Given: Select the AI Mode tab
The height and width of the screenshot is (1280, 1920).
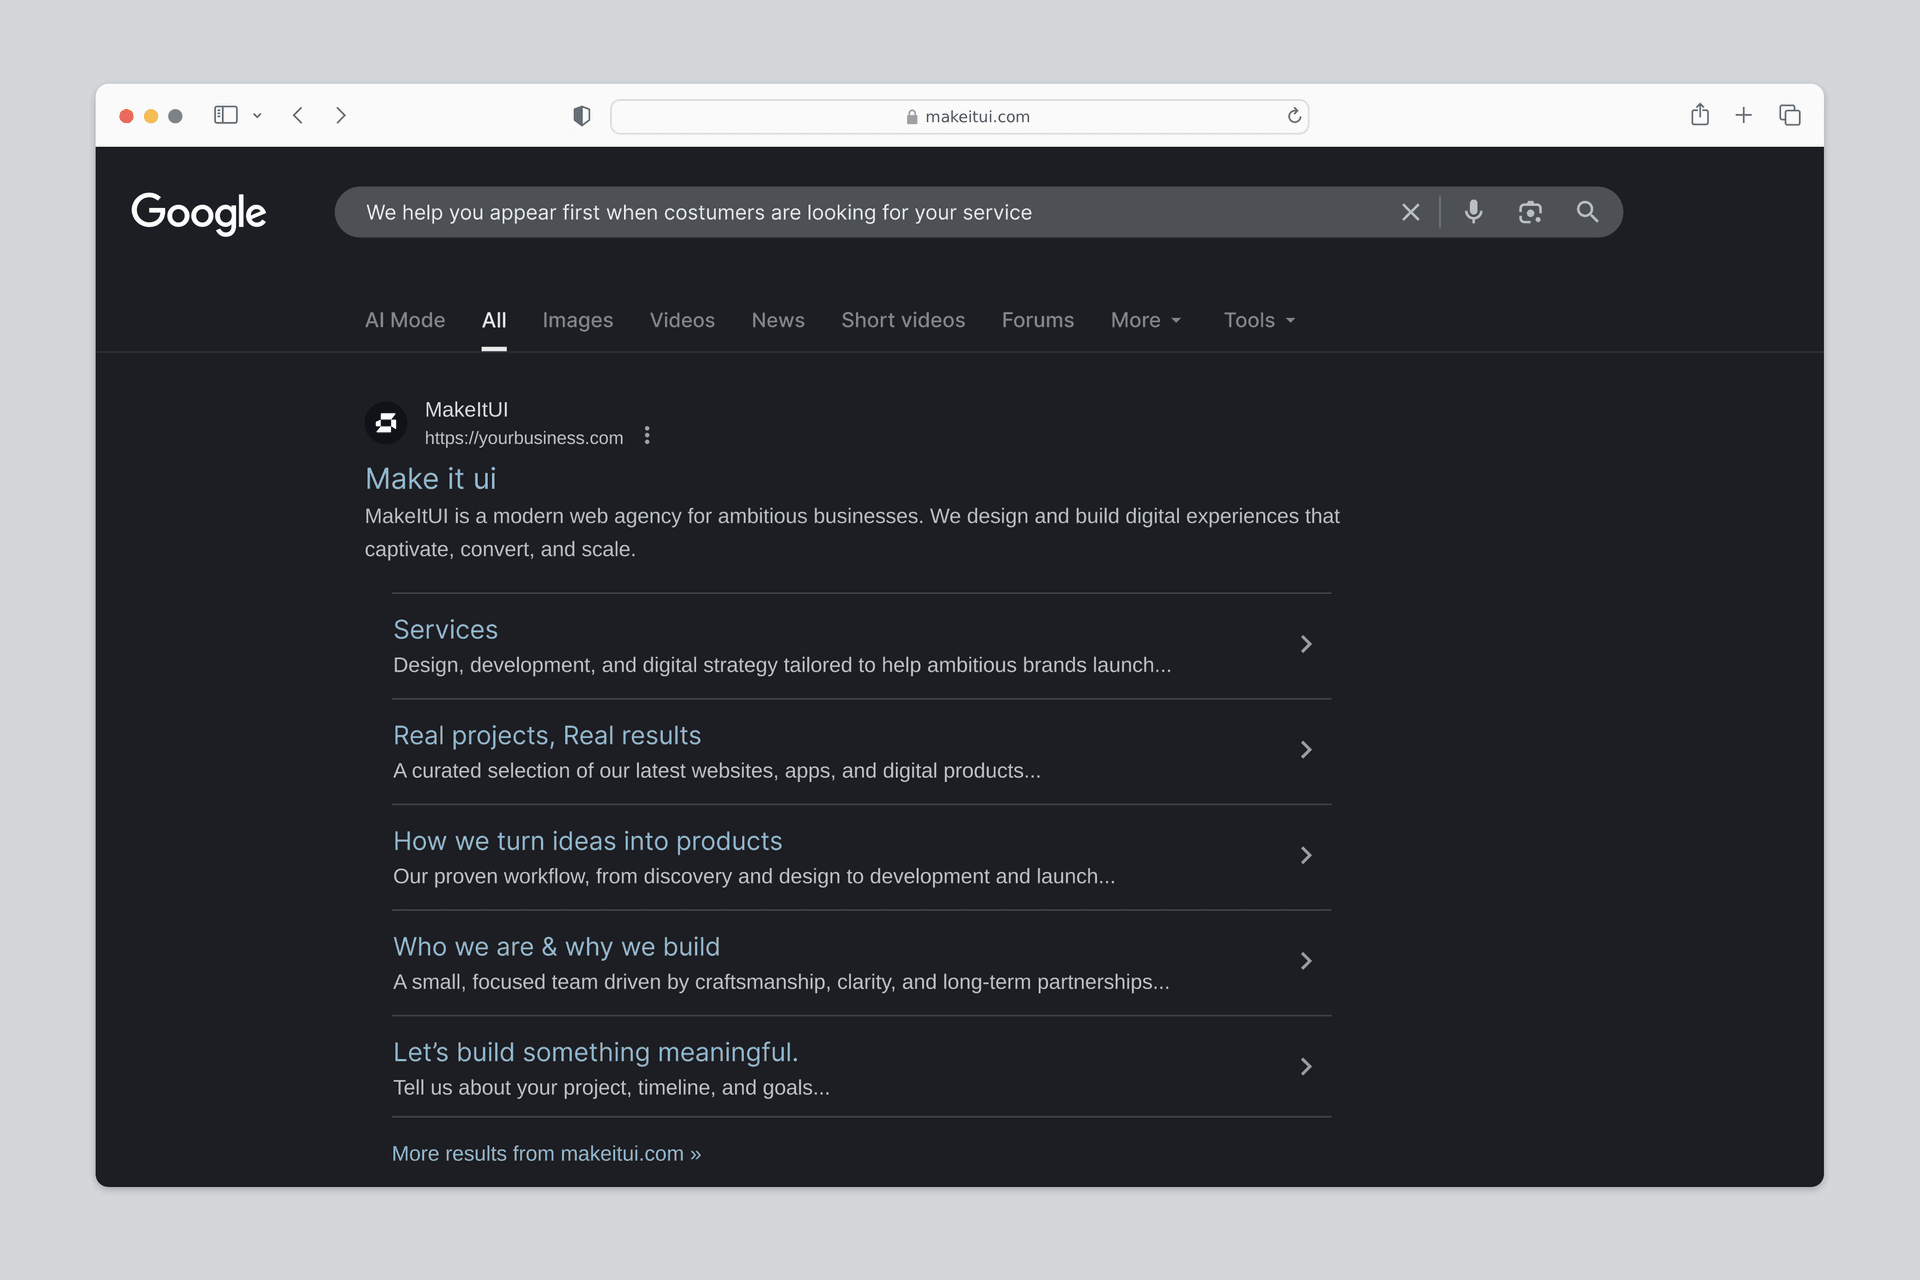Looking at the screenshot, I should (404, 320).
